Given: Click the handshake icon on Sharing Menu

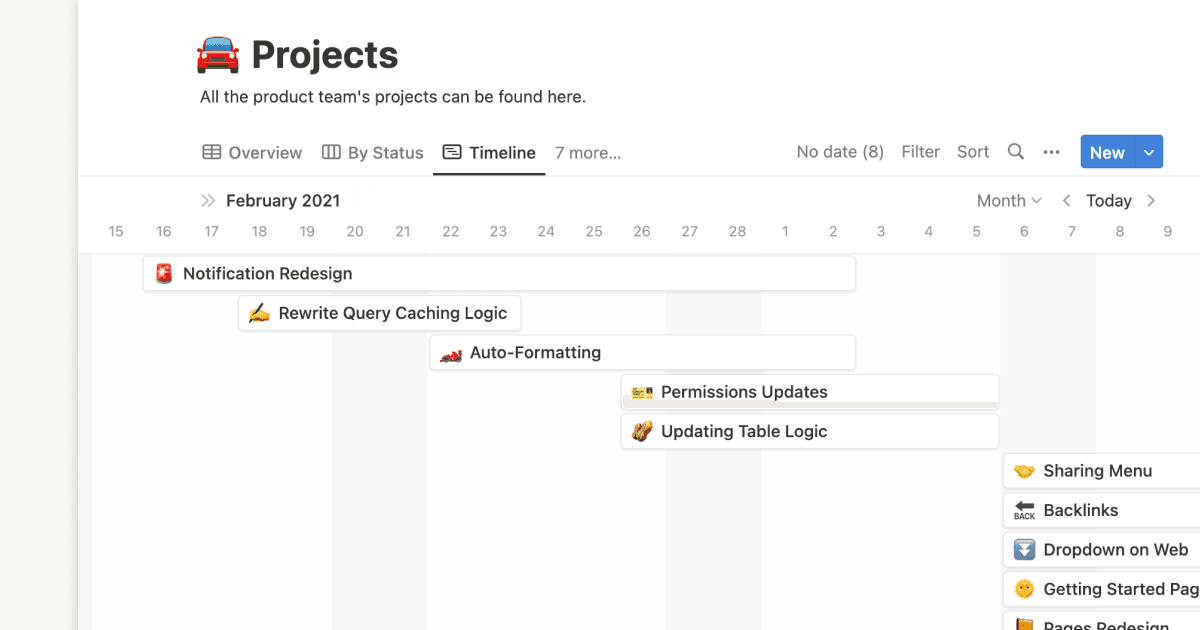Looking at the screenshot, I should (x=1024, y=470).
